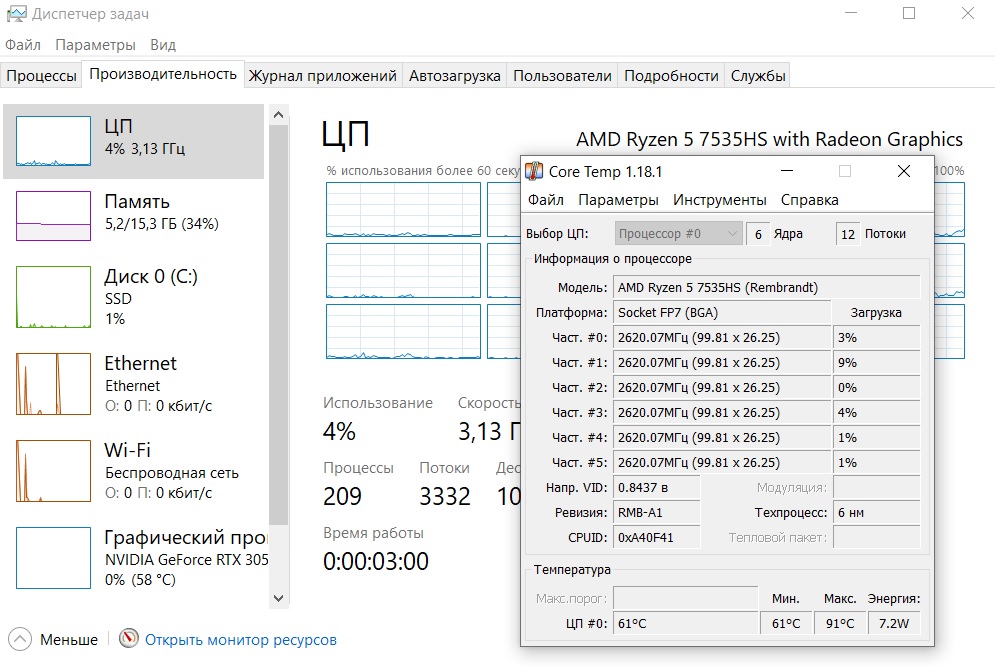
Task: Collapse view with the Меньше arrow icon
Action: [20, 639]
